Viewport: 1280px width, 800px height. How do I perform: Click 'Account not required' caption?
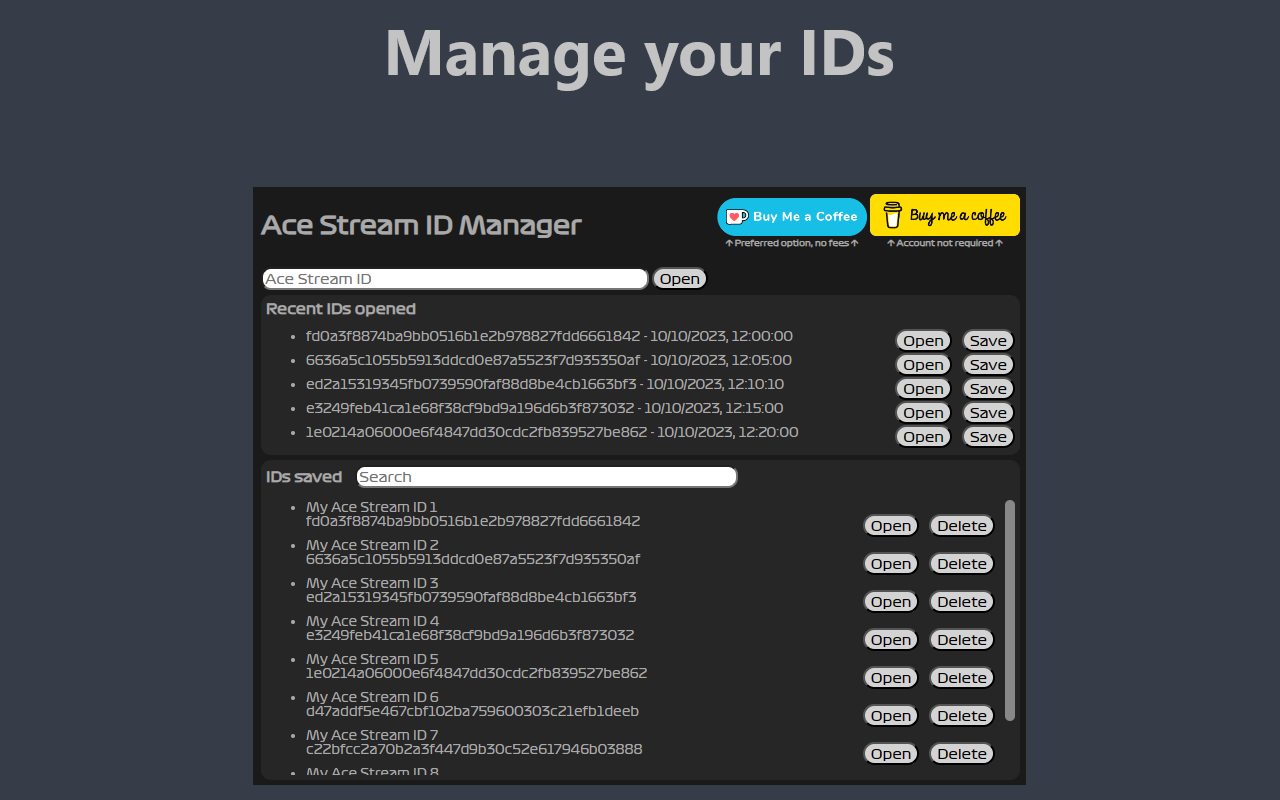945,243
